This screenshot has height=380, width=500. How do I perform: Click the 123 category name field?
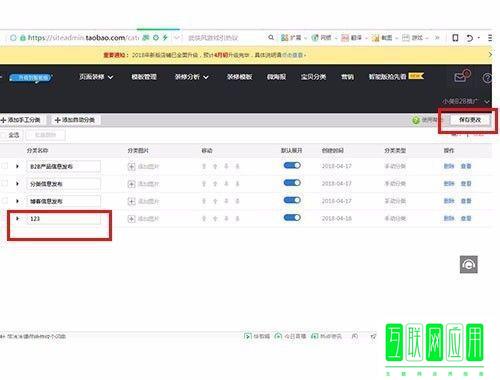point(64,219)
